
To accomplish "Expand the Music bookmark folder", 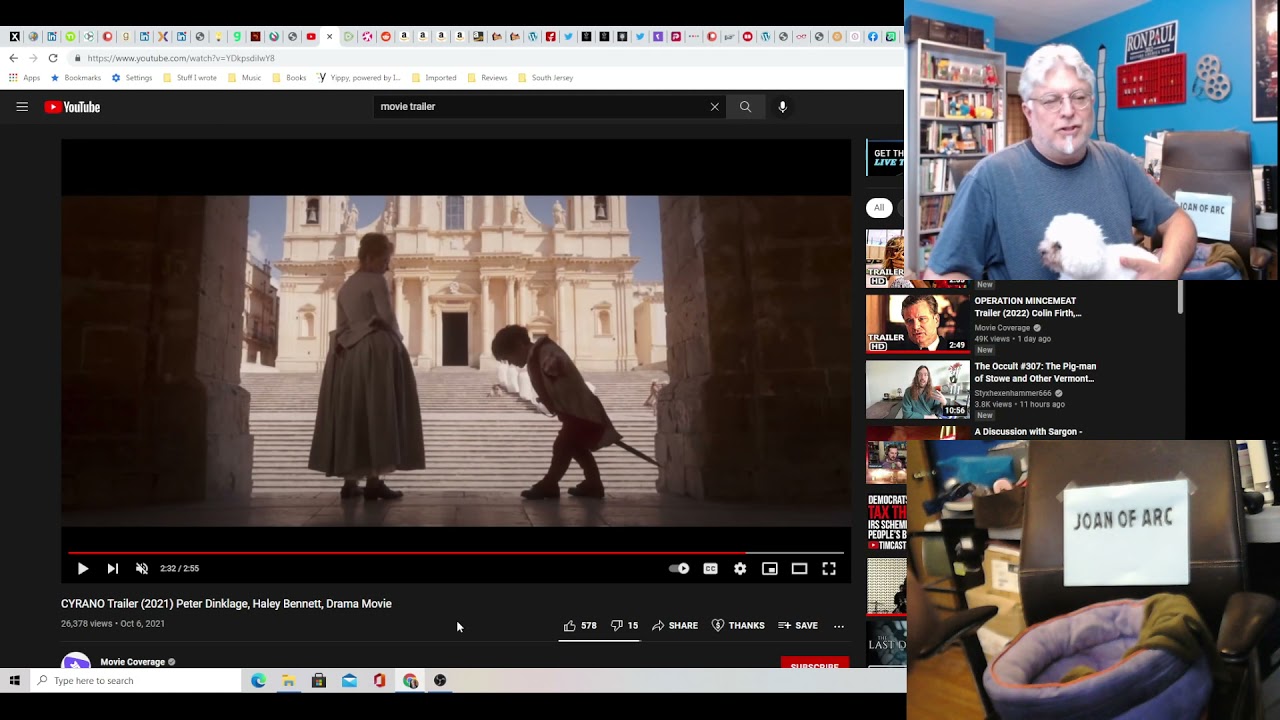I will pyautogui.click(x=244, y=78).
